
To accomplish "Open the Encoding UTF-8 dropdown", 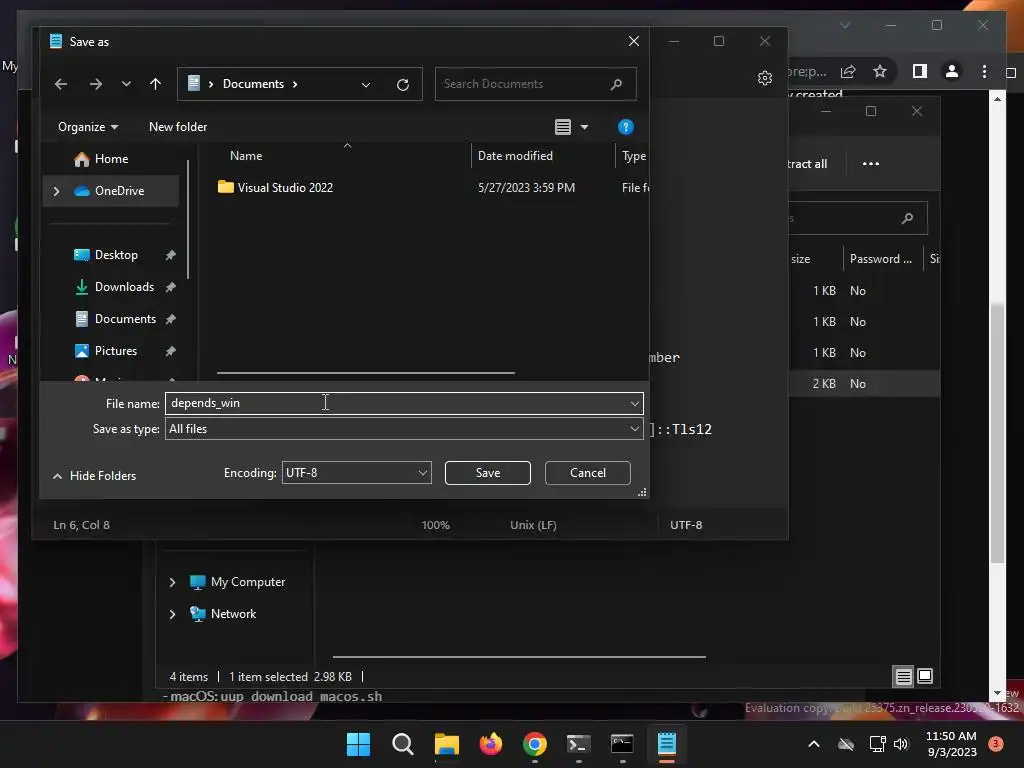I will 357,473.
